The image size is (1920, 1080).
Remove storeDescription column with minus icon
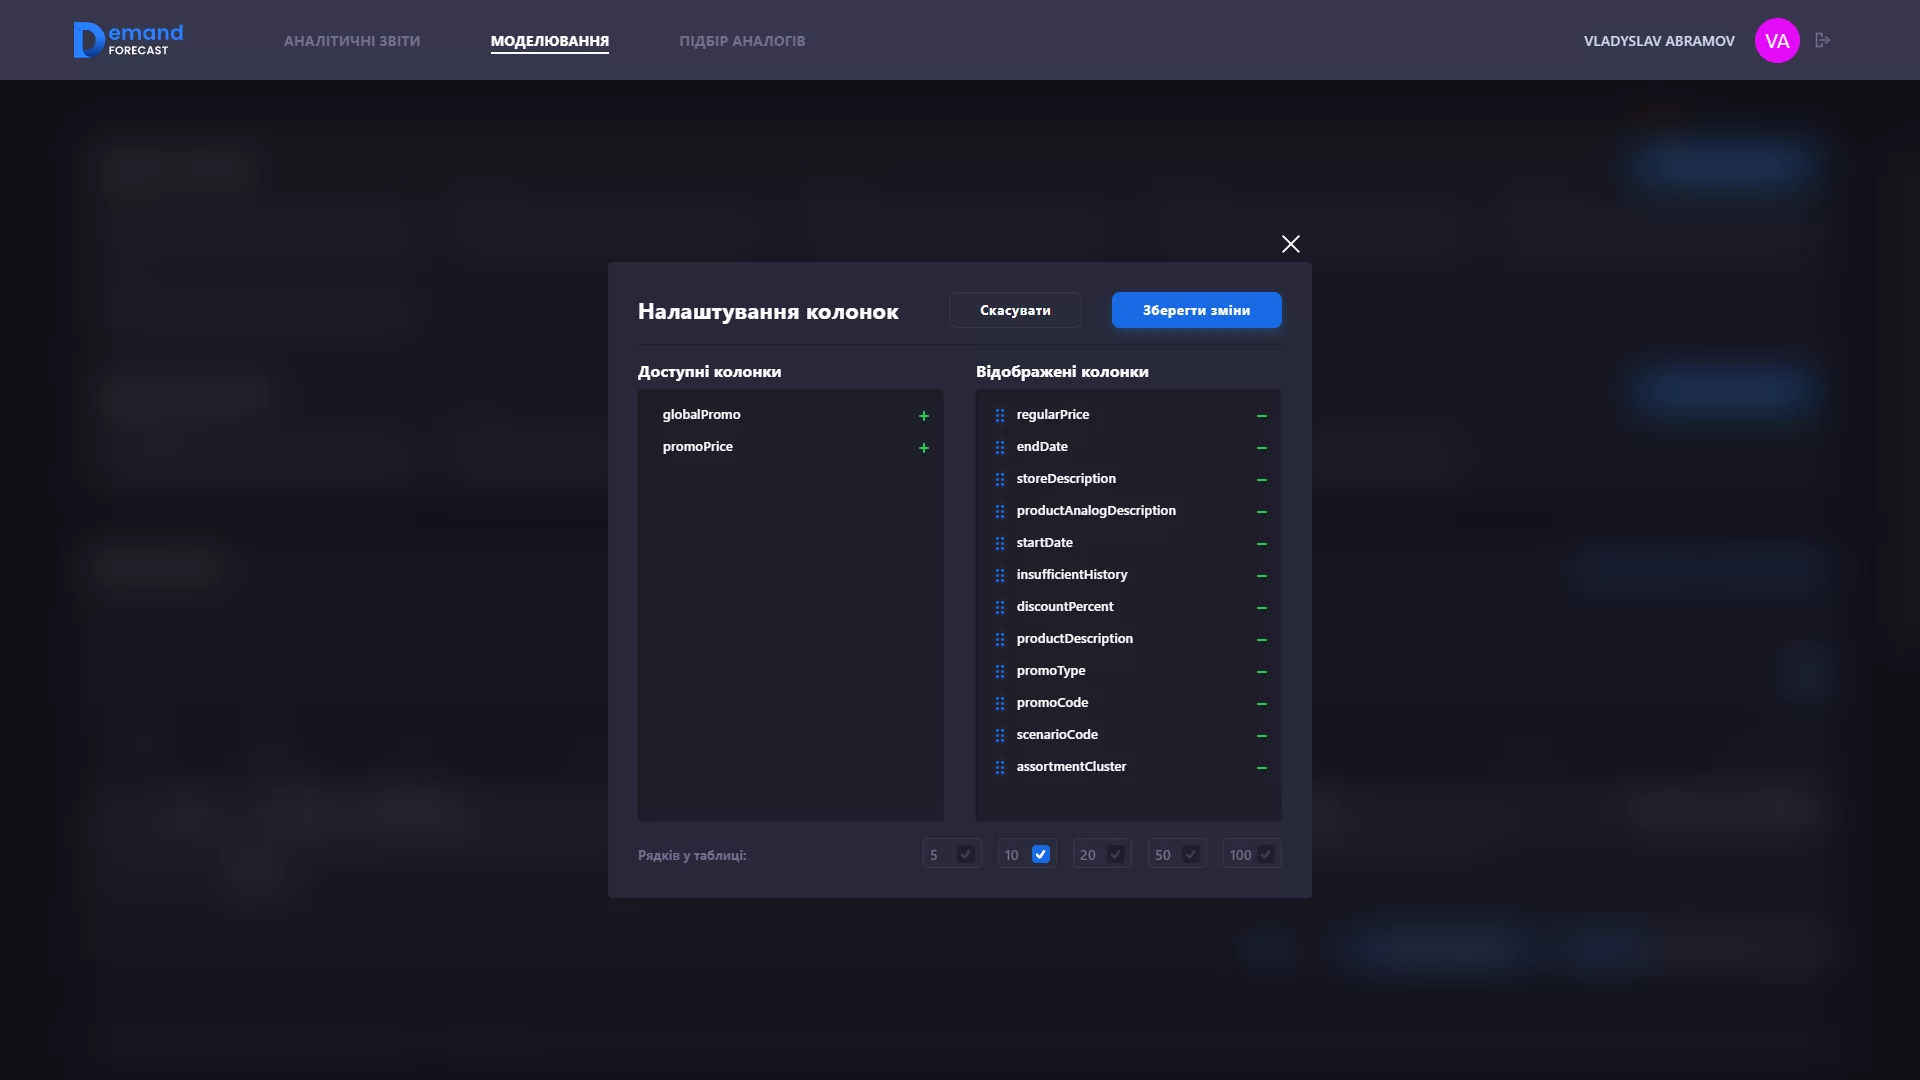(1261, 480)
